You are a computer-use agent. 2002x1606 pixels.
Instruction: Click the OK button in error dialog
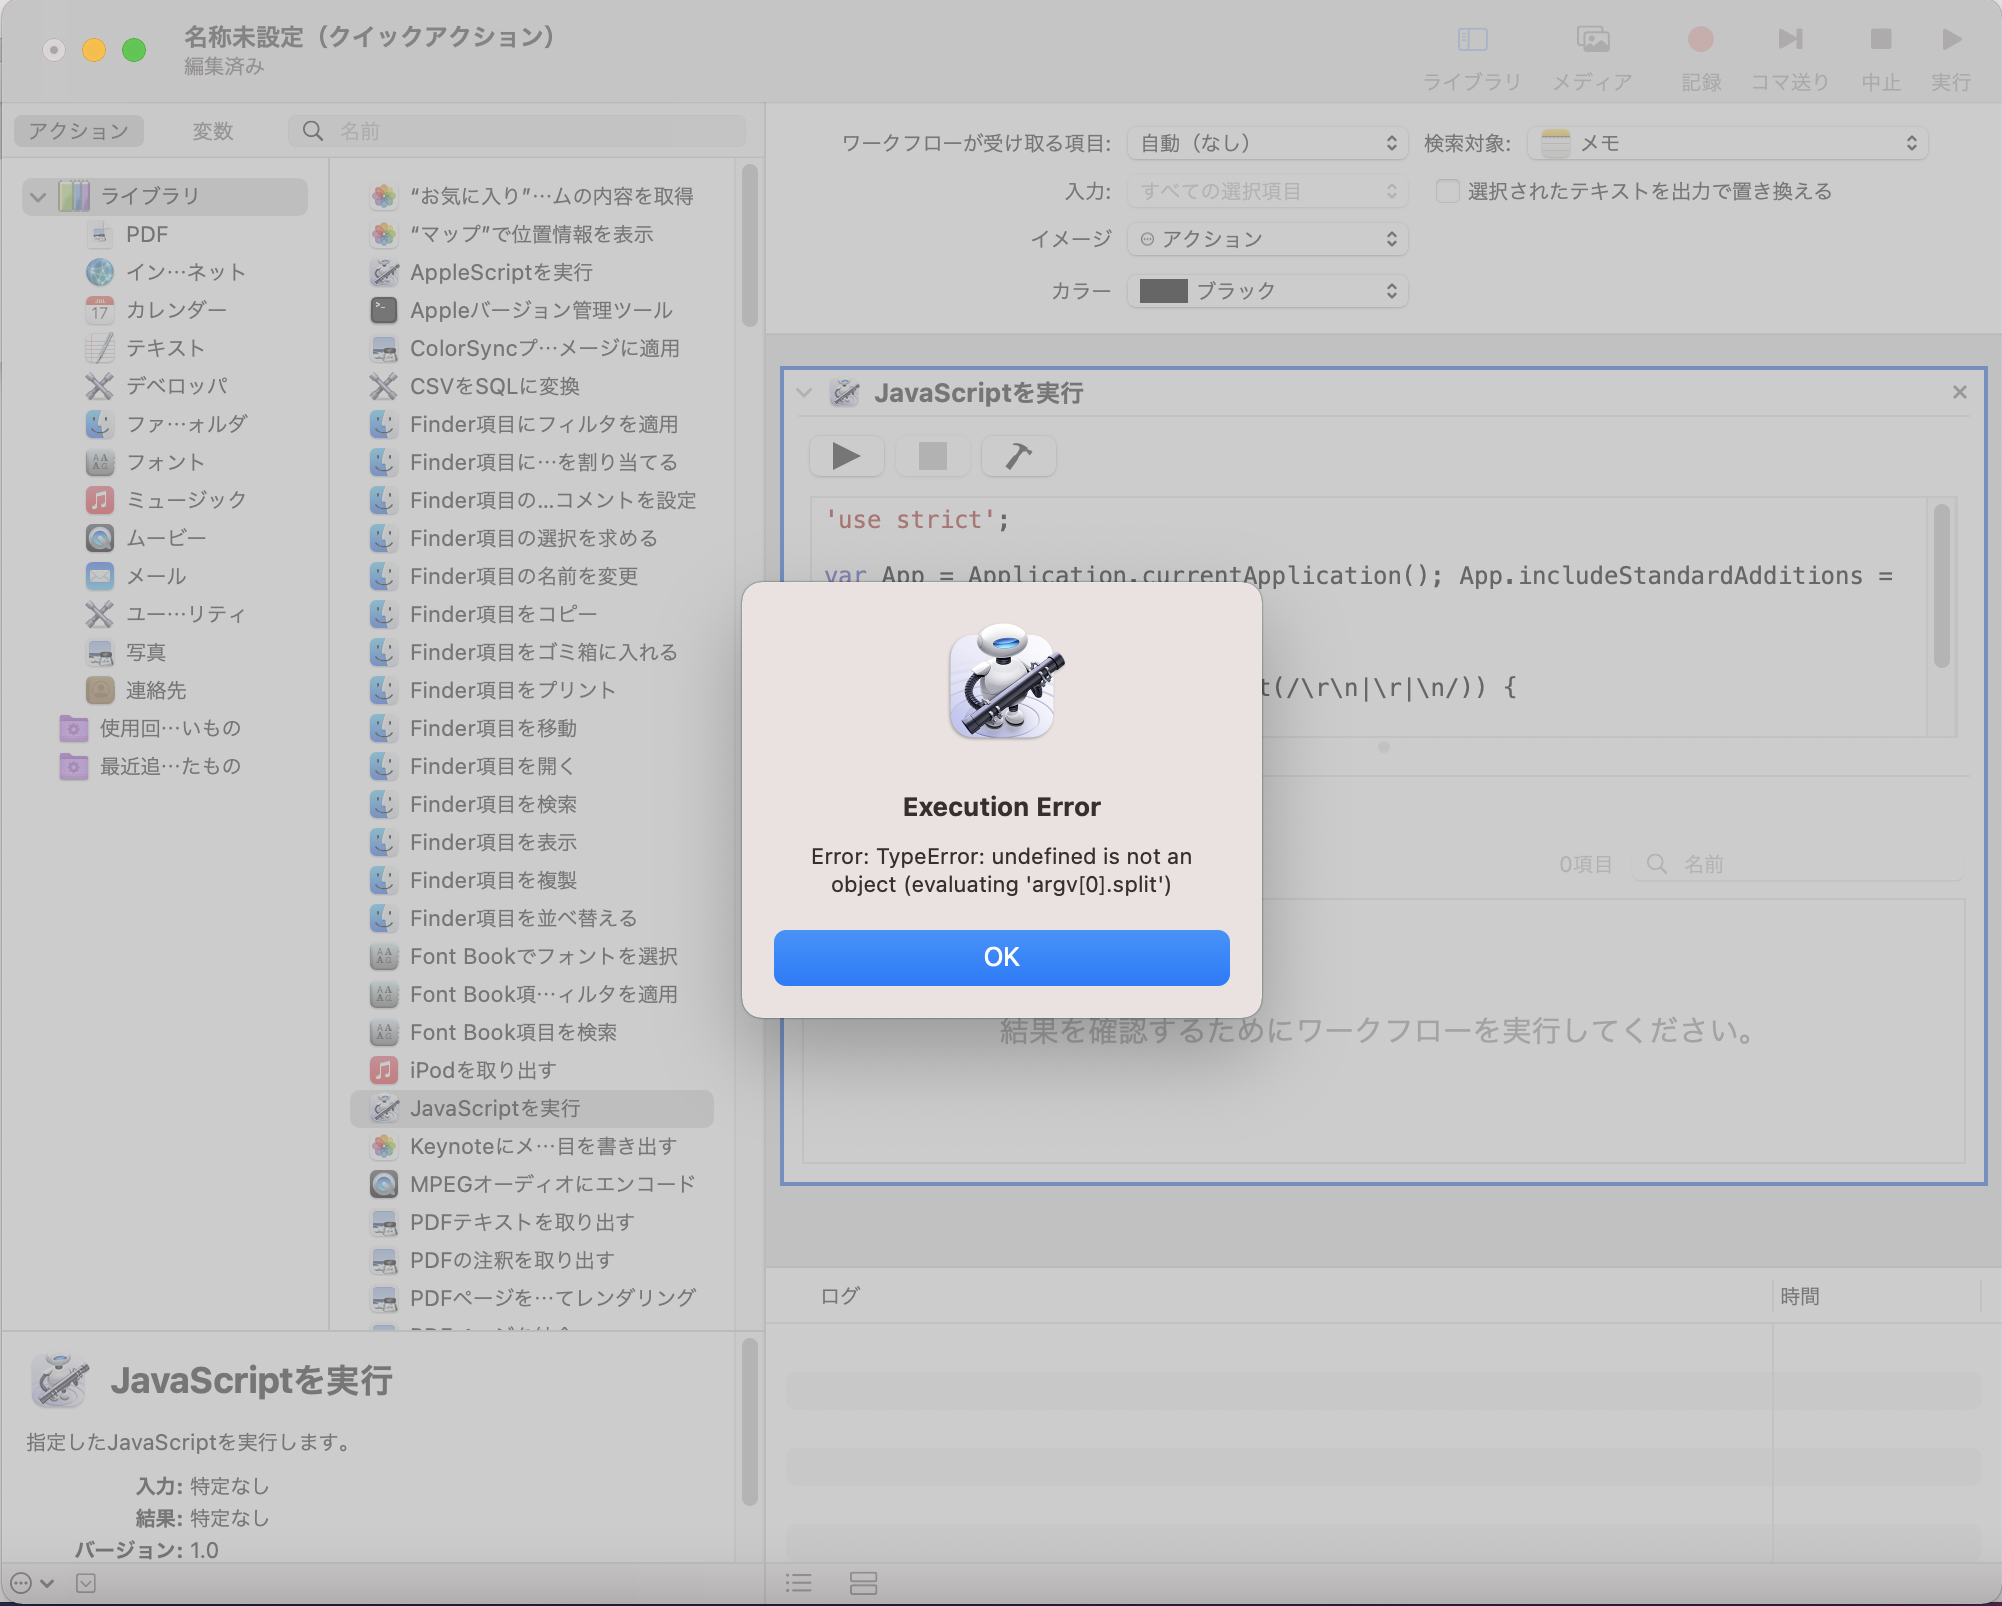1001,957
